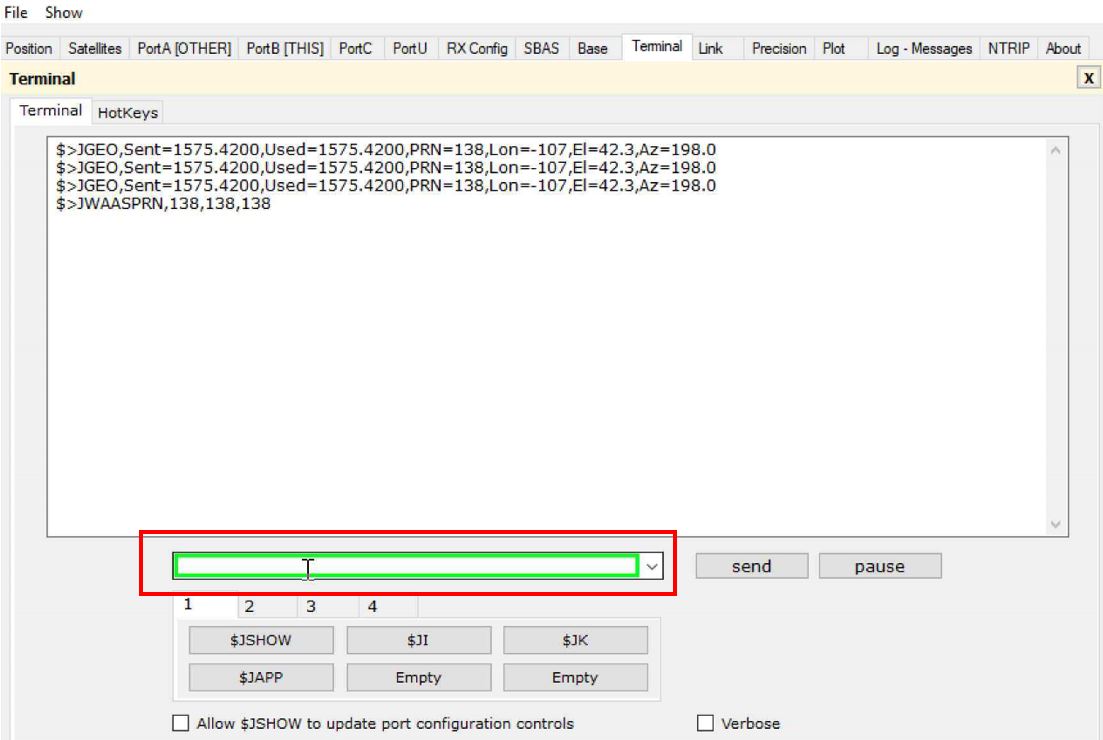Screen dimensions: 1103x740
Task: Go to the RX Config tab
Action: coord(477,49)
